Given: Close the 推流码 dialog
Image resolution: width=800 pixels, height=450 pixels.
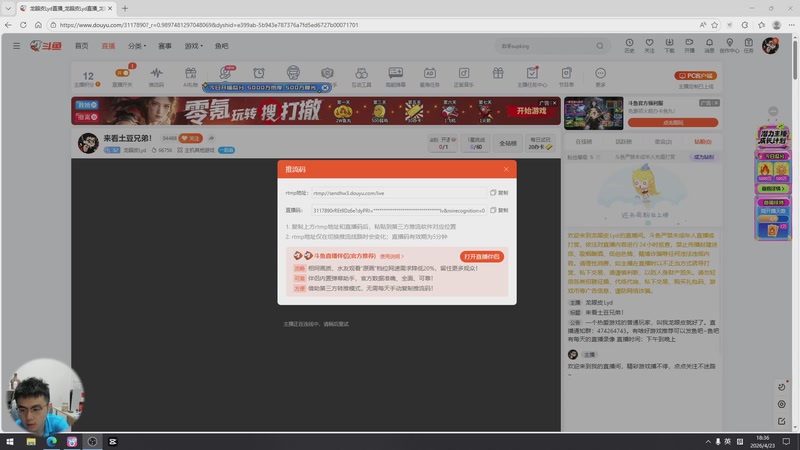Looking at the screenshot, I should point(506,169).
